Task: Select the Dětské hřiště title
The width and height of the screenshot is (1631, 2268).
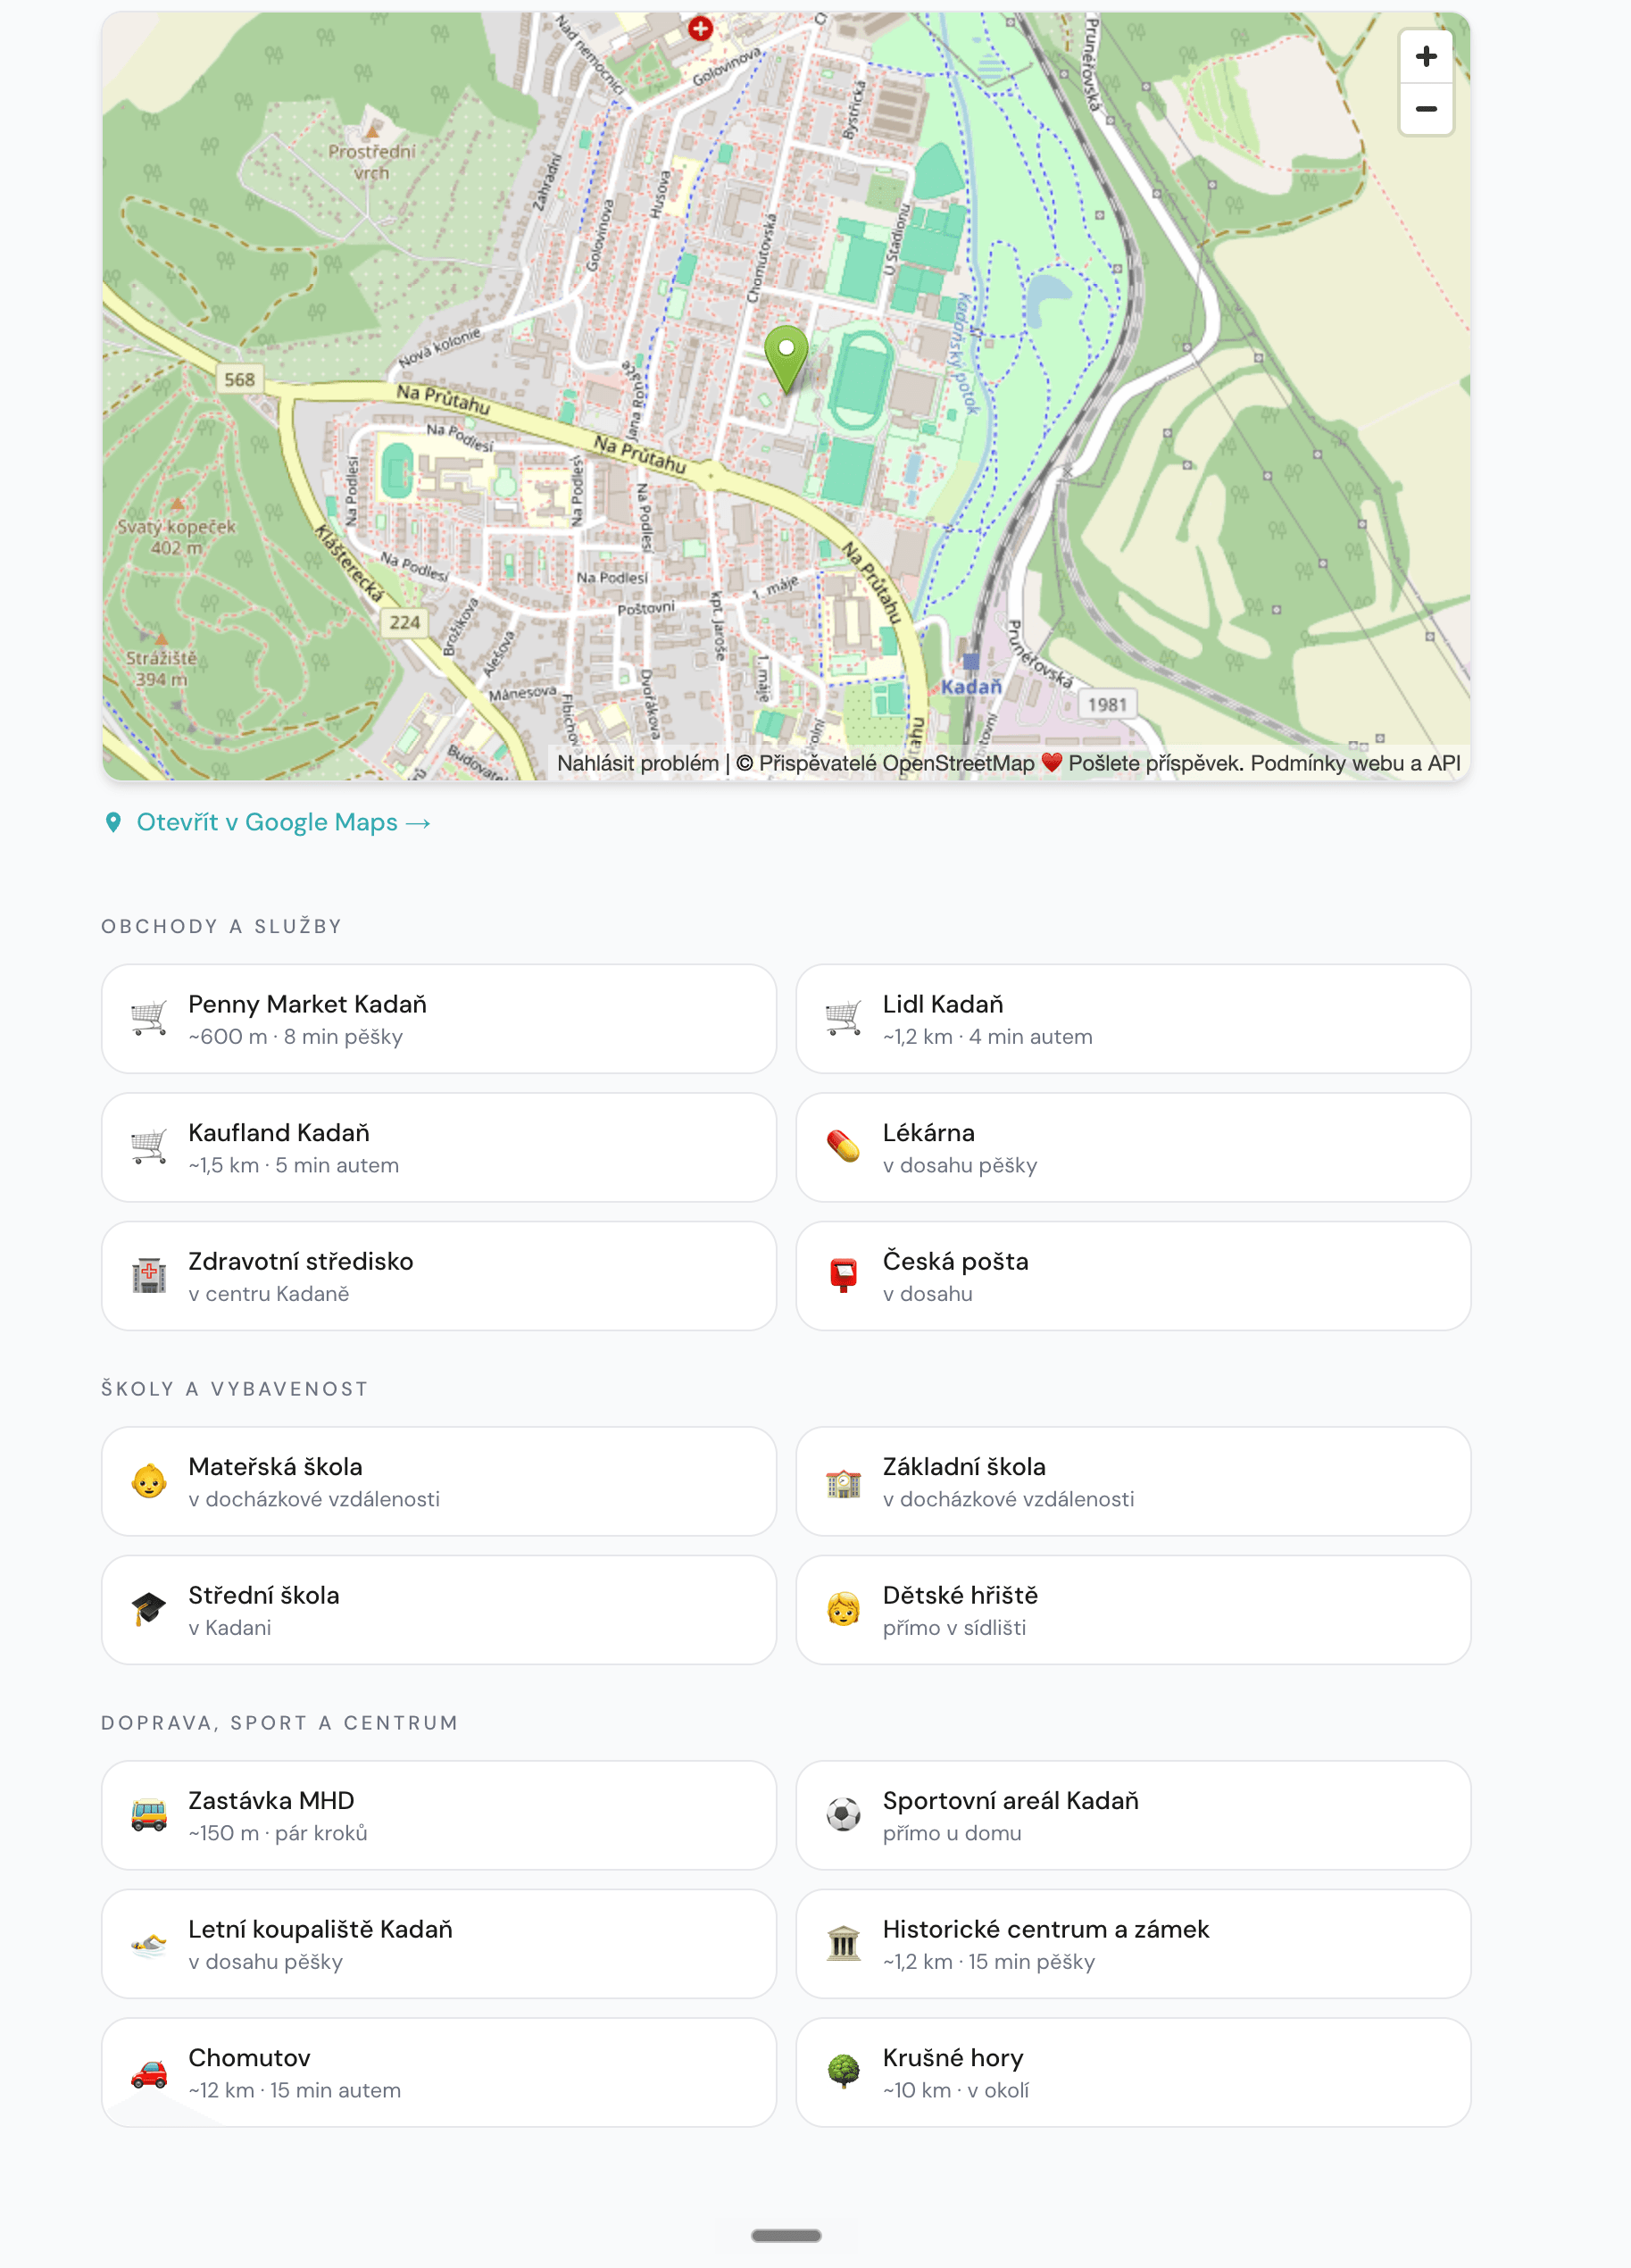Action: tap(960, 1595)
